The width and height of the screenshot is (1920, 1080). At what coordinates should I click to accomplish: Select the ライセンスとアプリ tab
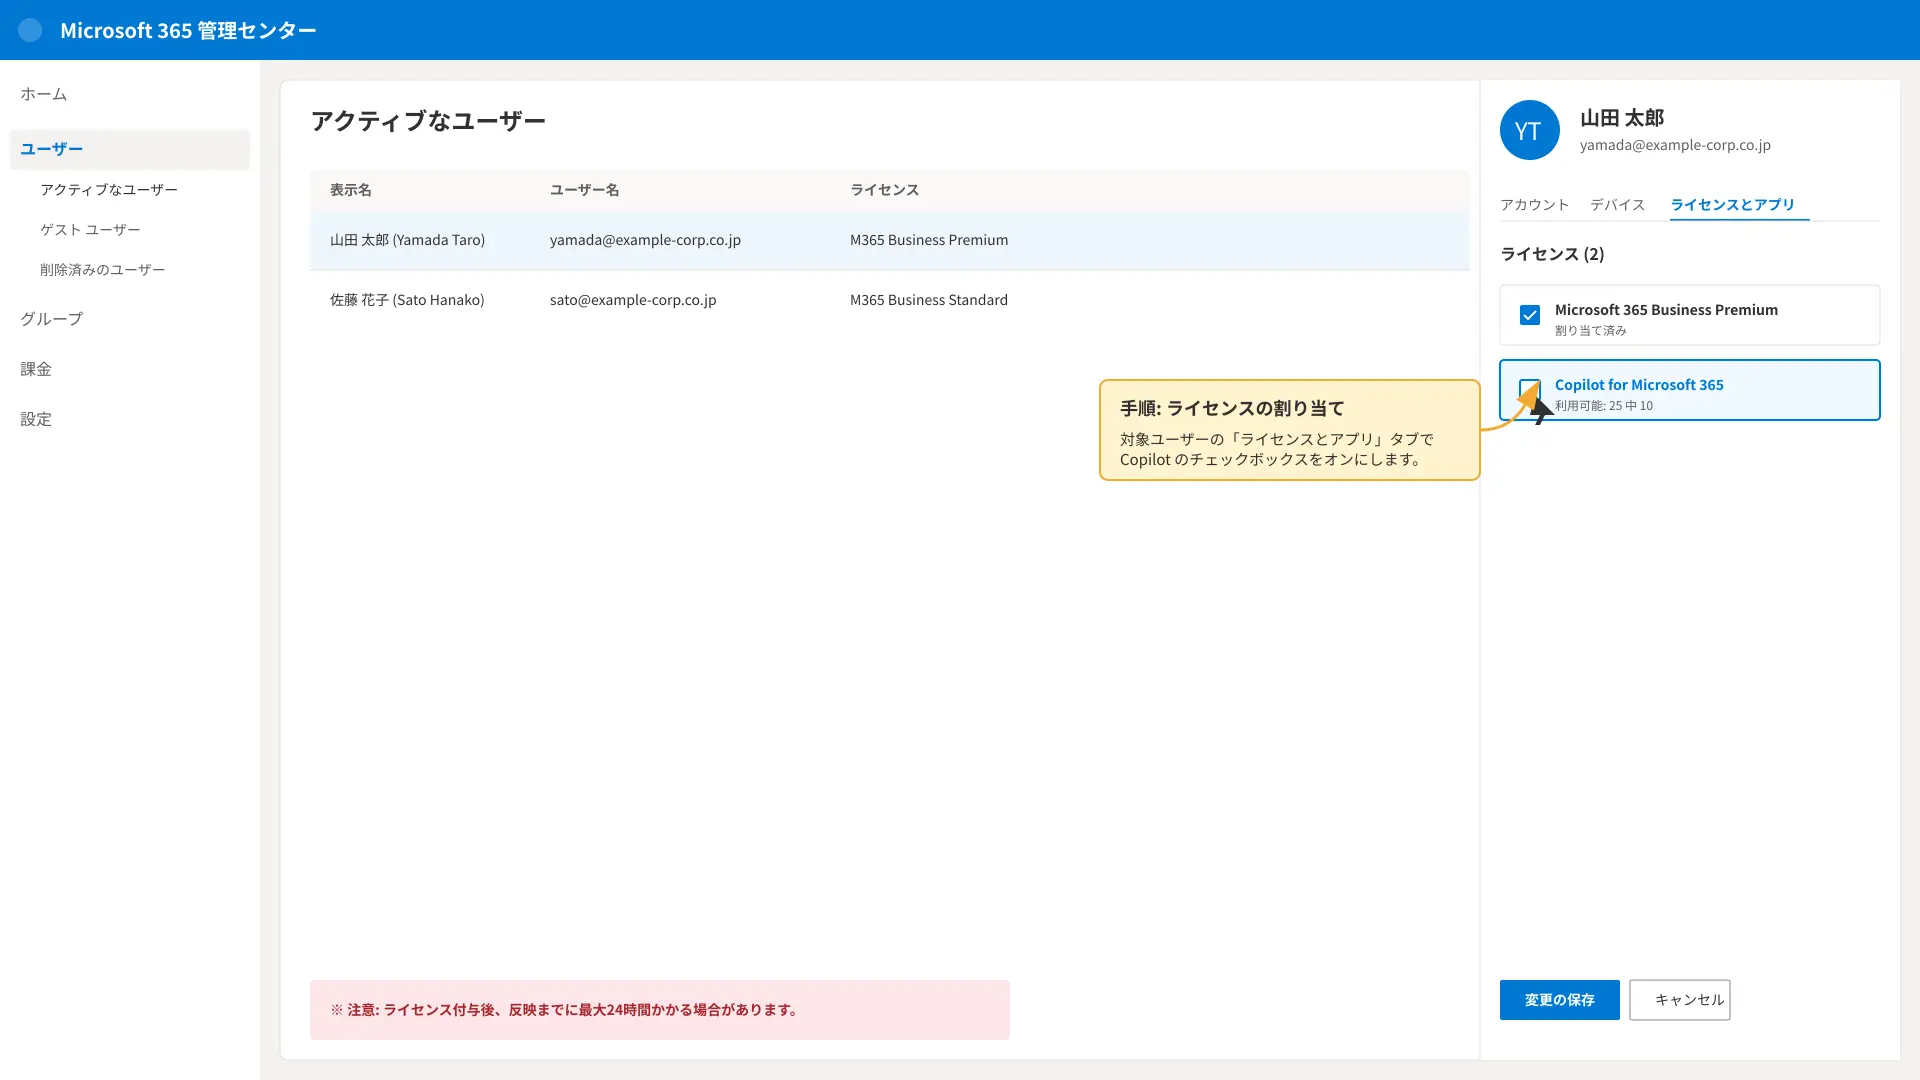tap(1732, 205)
